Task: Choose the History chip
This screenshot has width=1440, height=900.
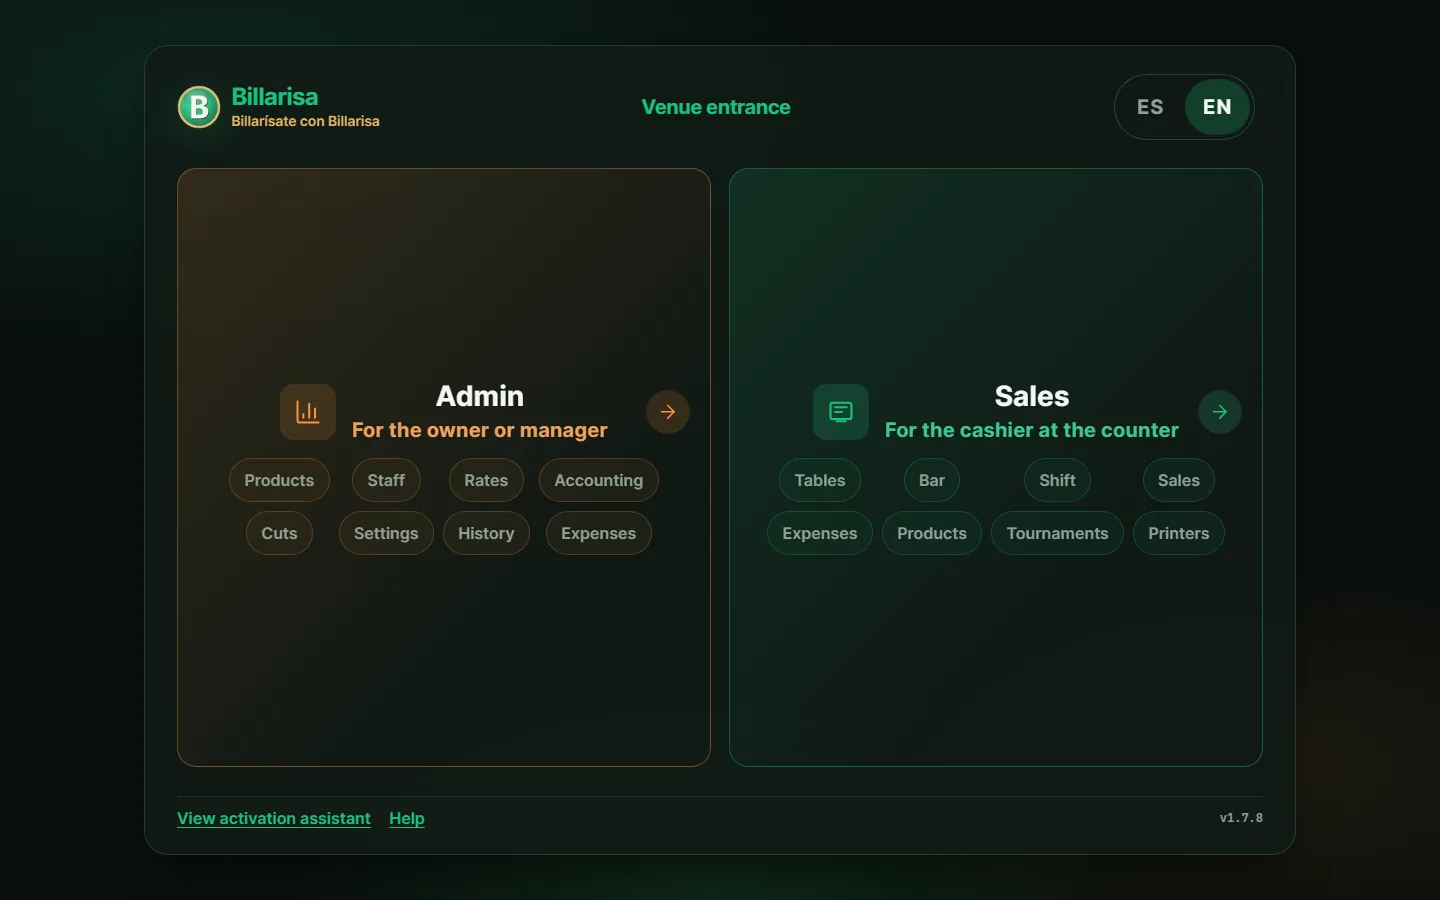Action: [x=486, y=533]
